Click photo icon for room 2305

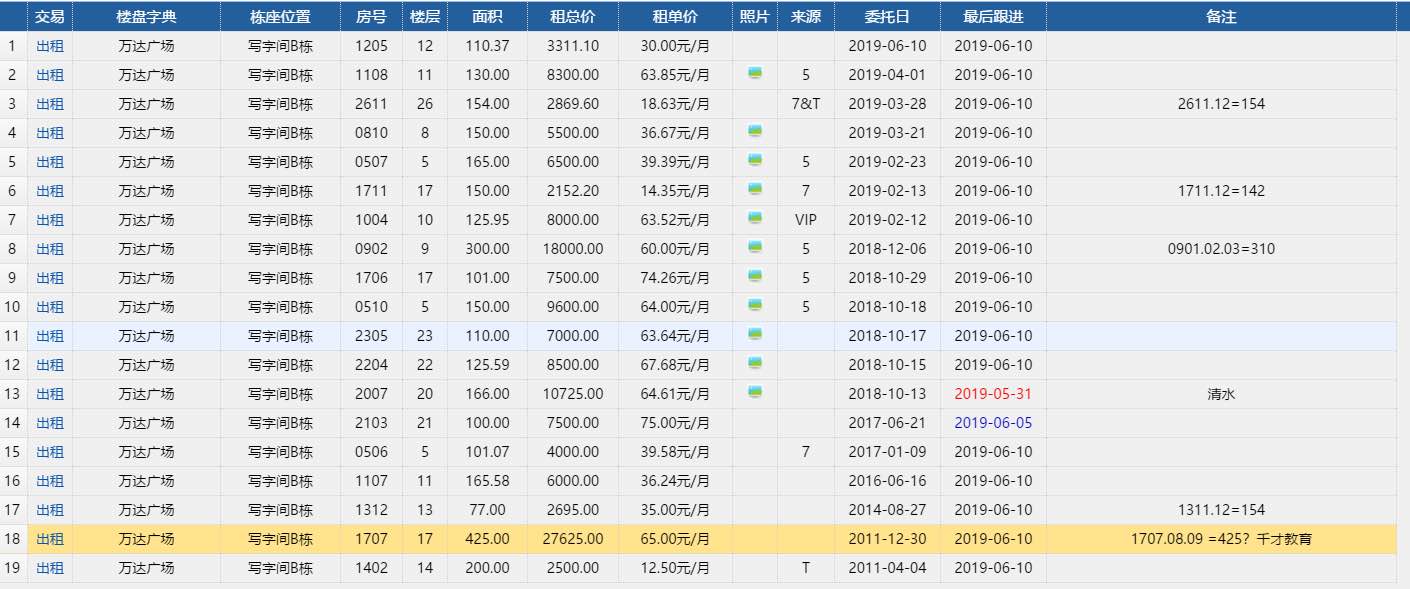756,335
